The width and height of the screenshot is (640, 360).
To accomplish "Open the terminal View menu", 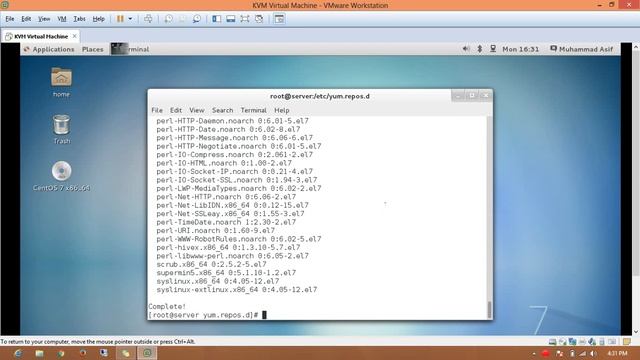I will tap(196, 110).
